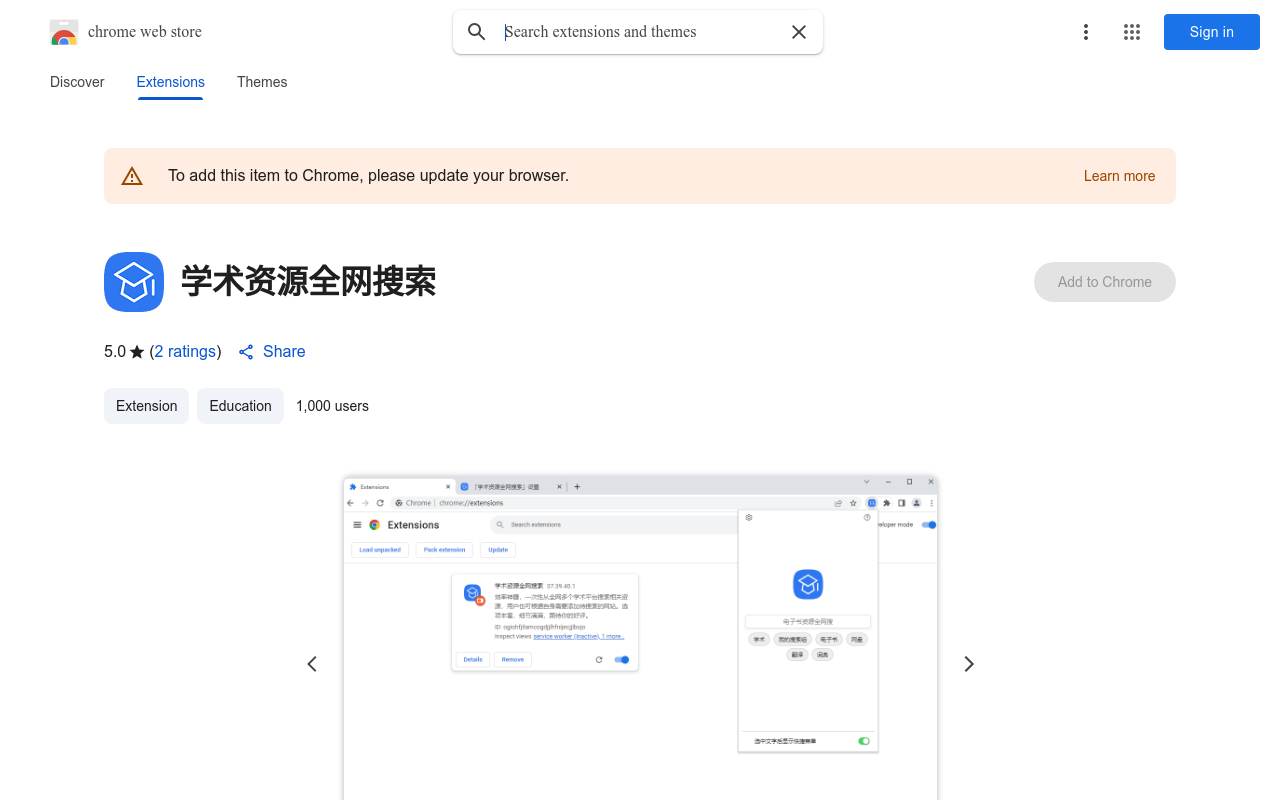Open the 2 ratings link
Screen dimensions: 1280x800
[x=186, y=351]
